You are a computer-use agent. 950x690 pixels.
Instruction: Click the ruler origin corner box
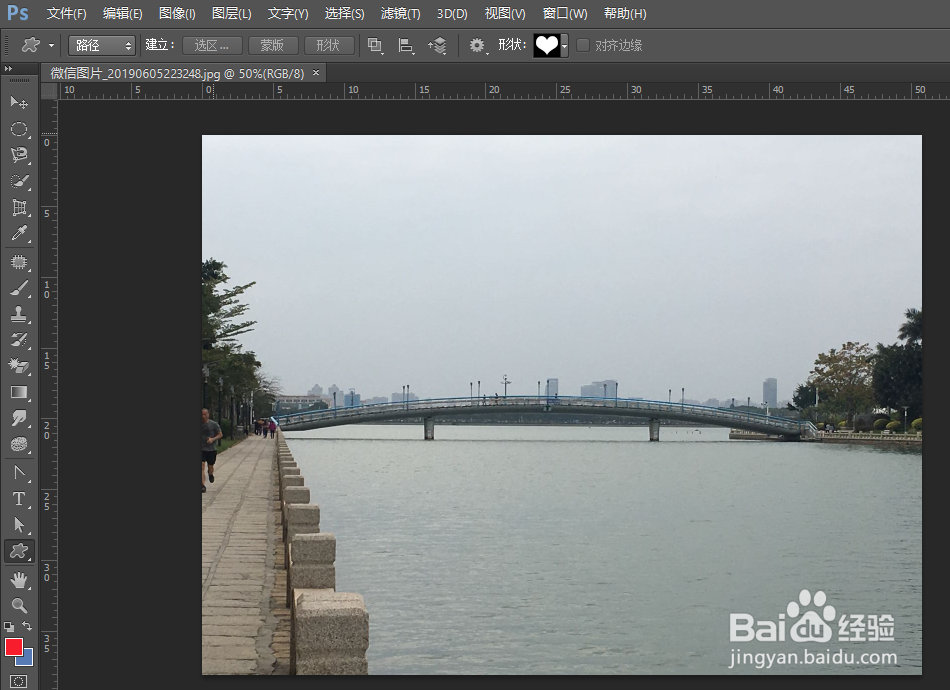49,91
